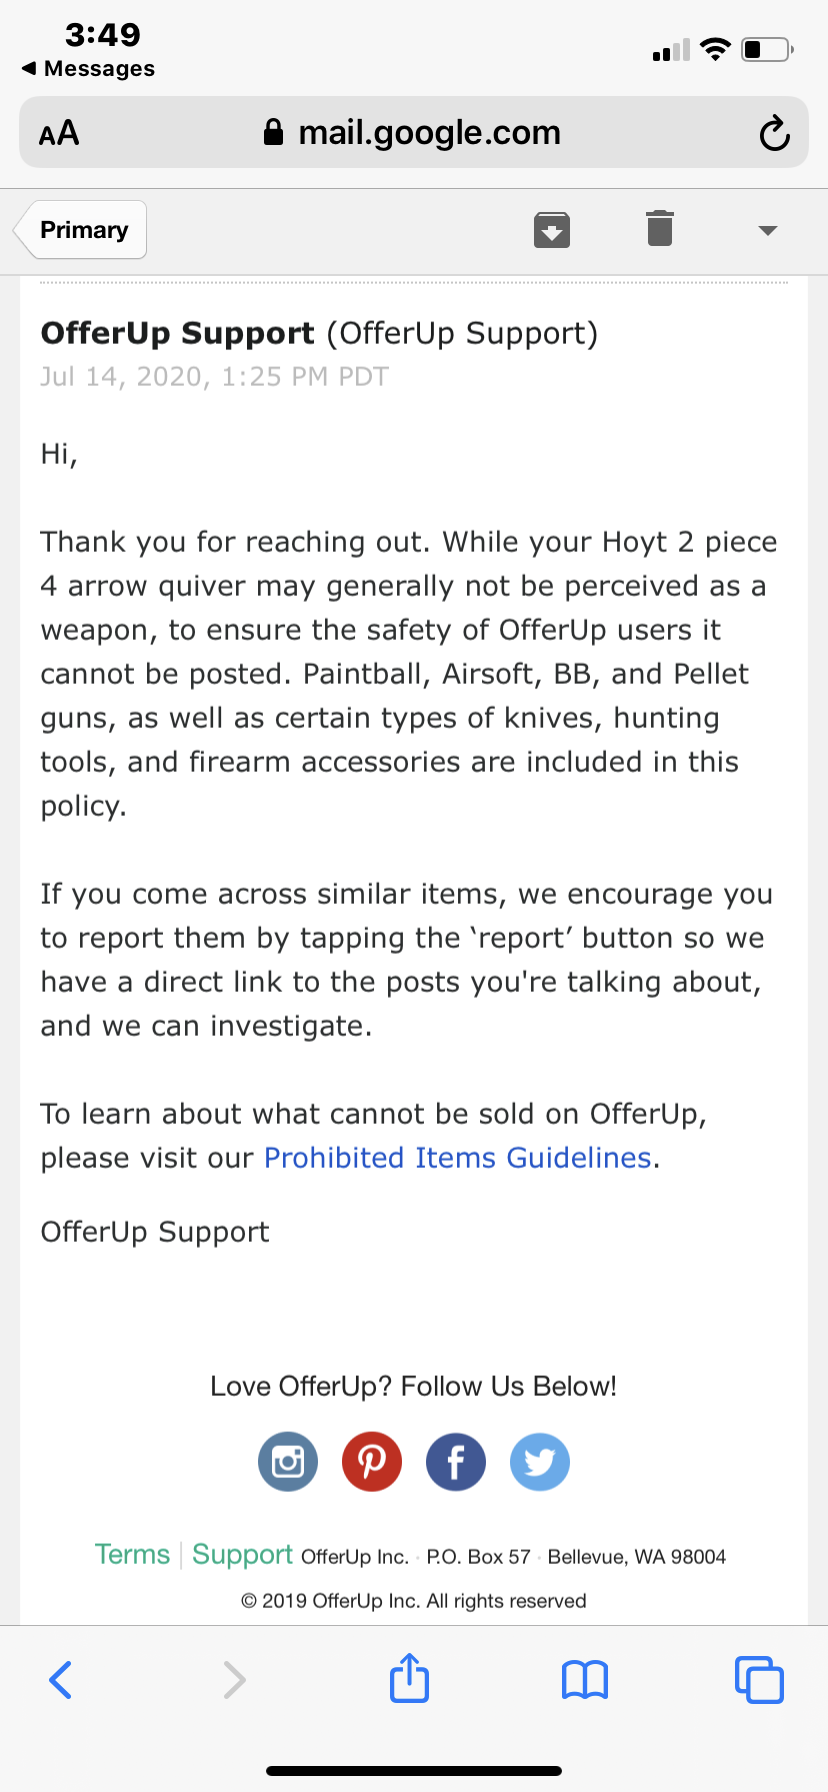
Task: Open the Safari share sheet
Action: 409,1677
